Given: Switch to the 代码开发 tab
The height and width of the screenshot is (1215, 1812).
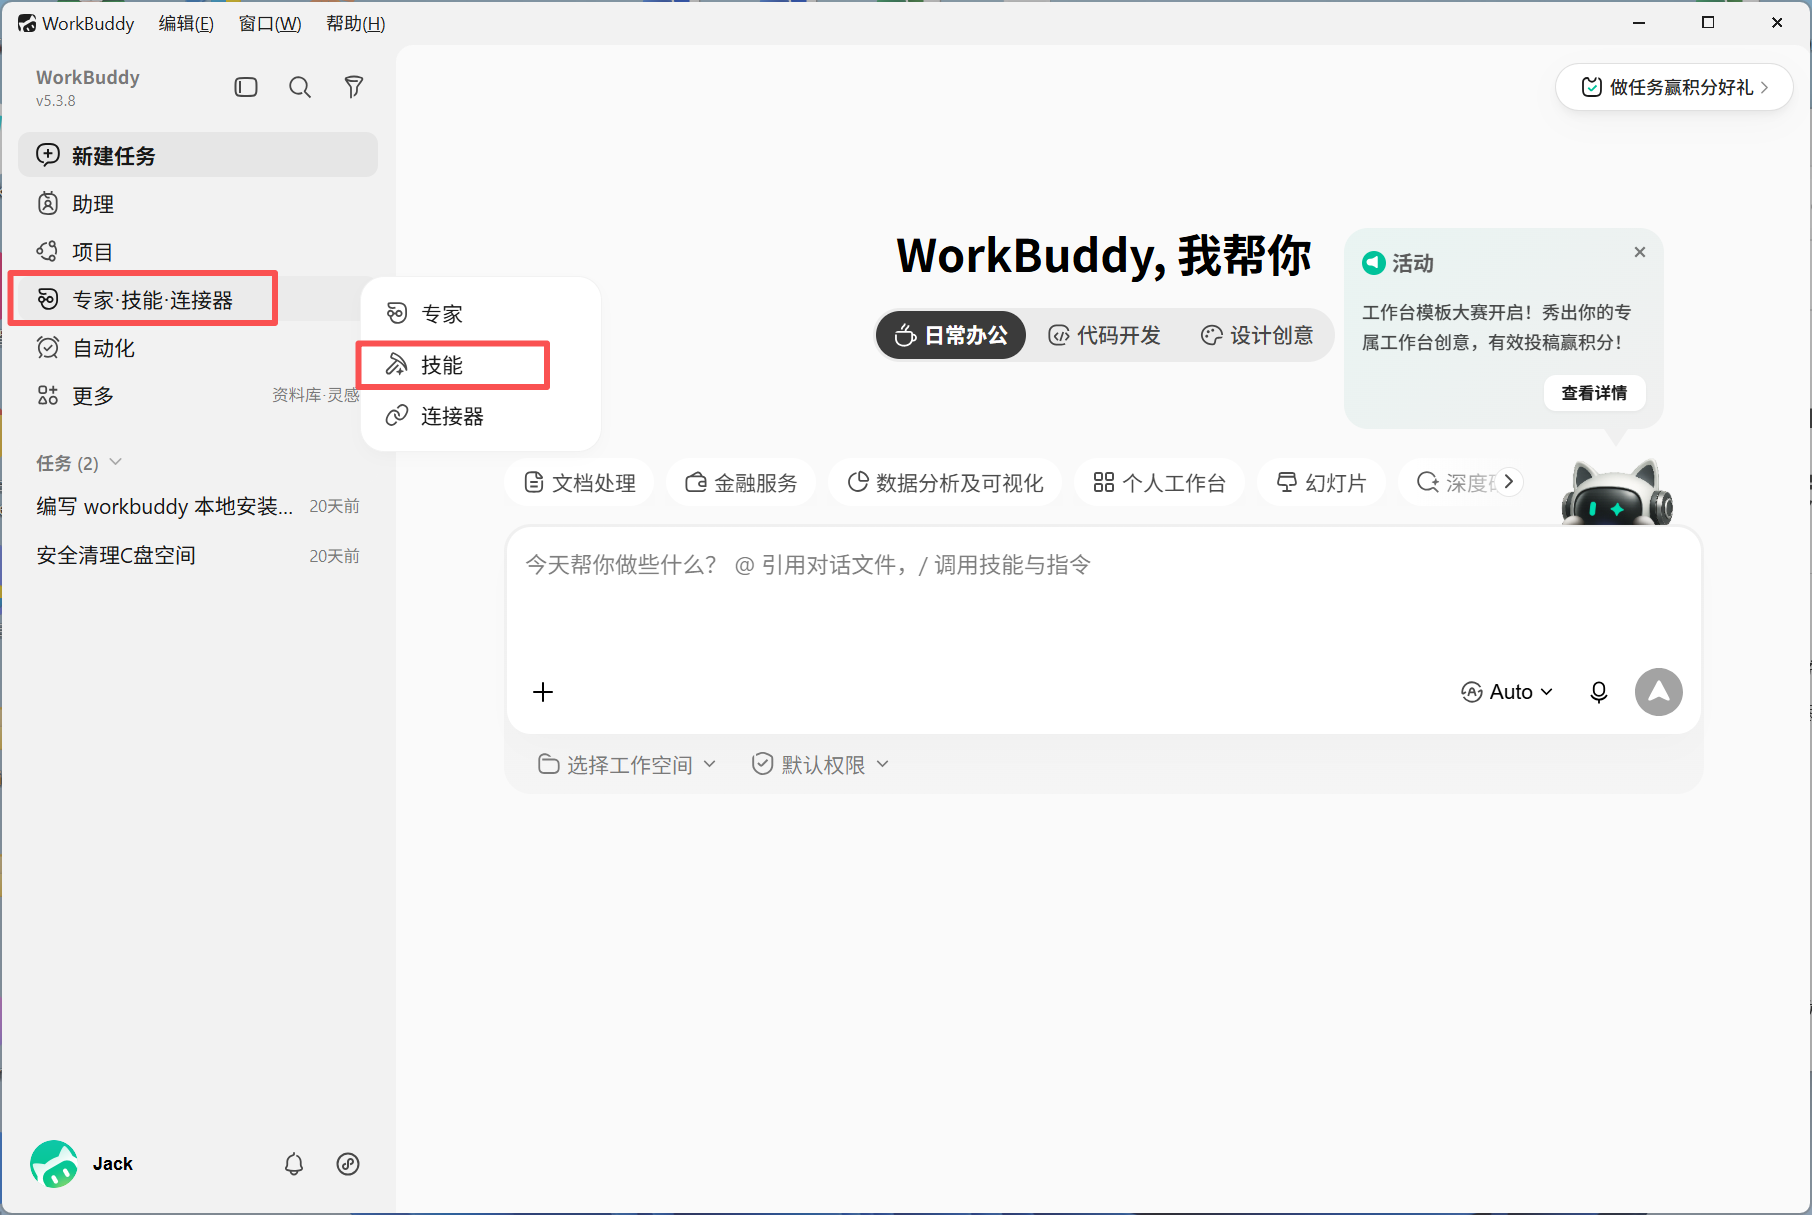Looking at the screenshot, I should 1105,335.
